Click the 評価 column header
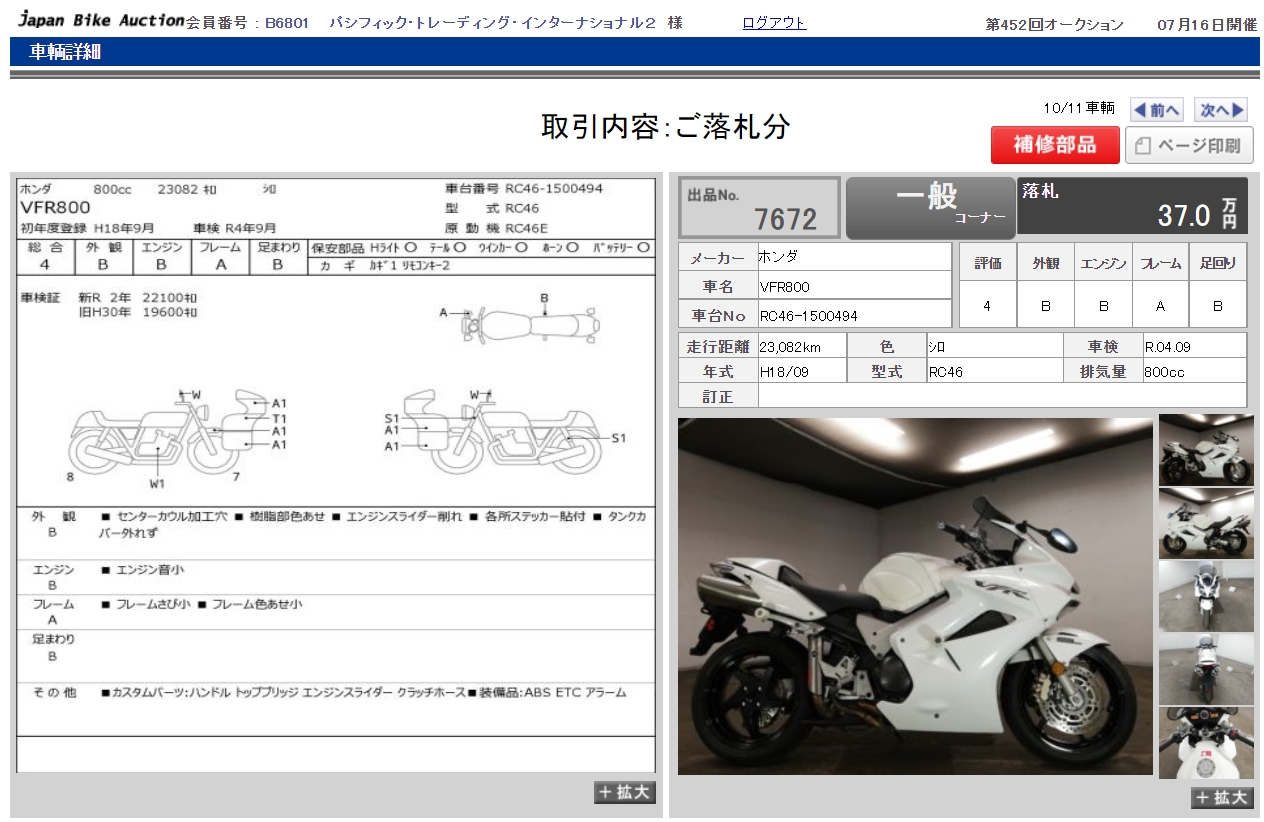The width and height of the screenshot is (1264, 822). [x=988, y=263]
